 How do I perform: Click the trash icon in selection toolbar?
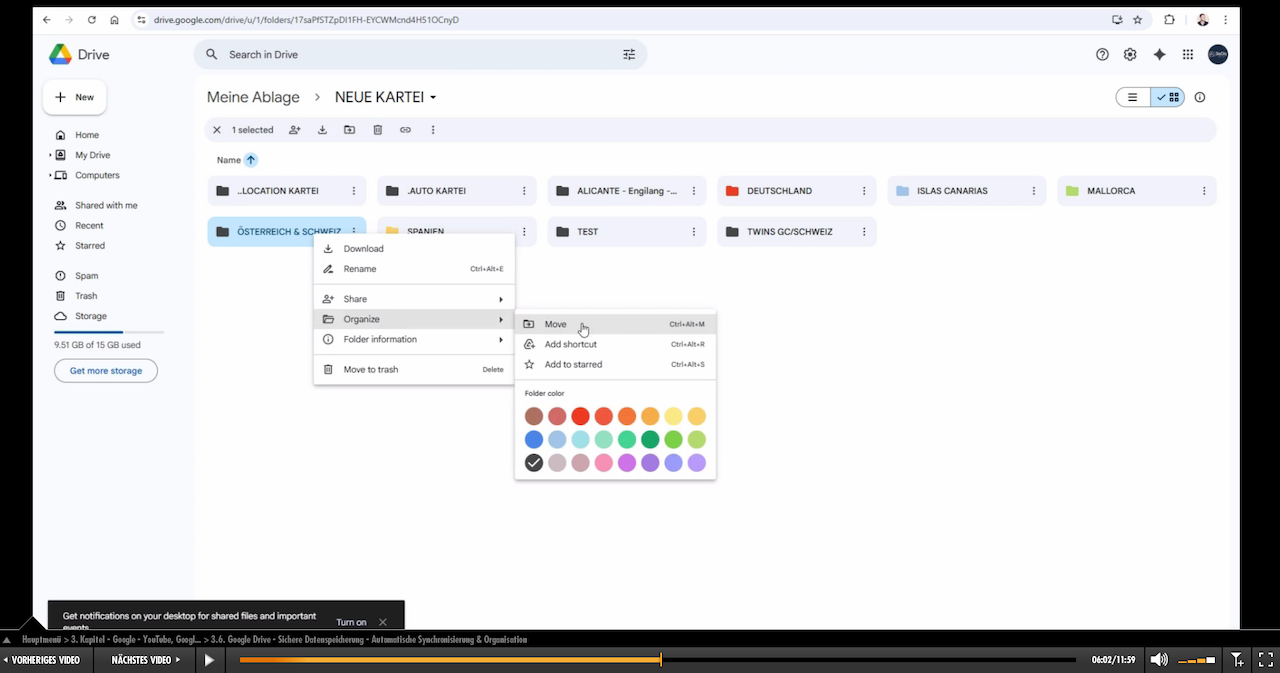[378, 130]
